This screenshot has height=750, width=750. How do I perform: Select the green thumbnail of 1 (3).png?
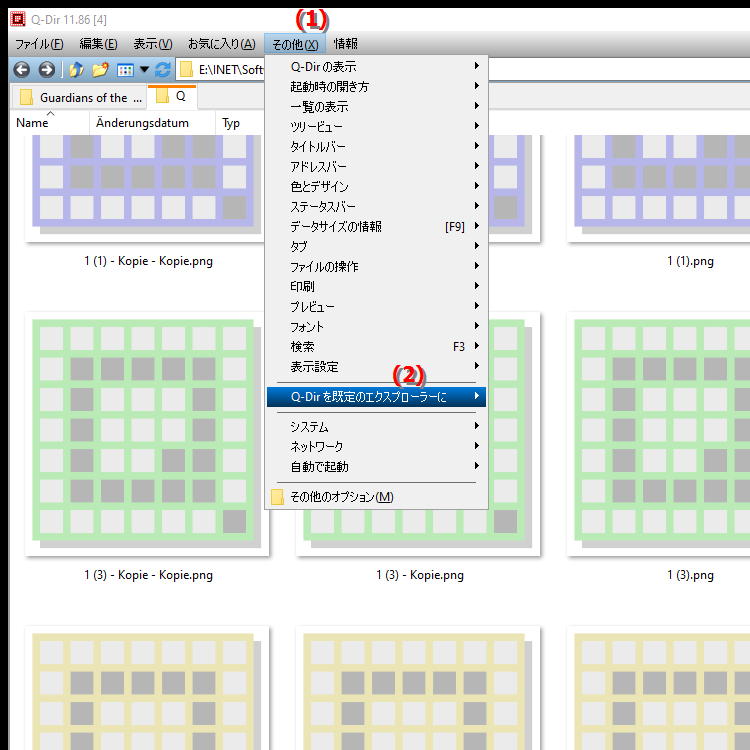(x=659, y=433)
